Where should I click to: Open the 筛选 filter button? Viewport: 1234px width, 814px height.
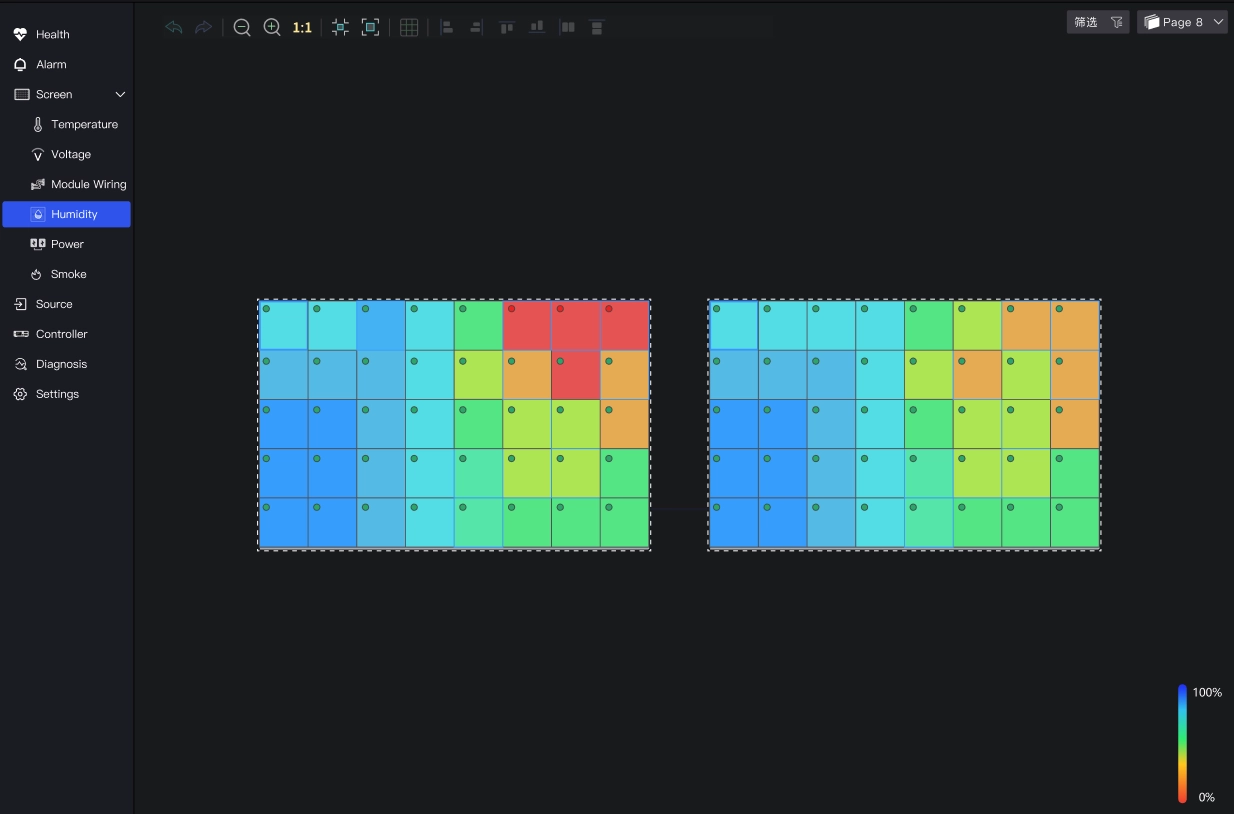click(1097, 22)
